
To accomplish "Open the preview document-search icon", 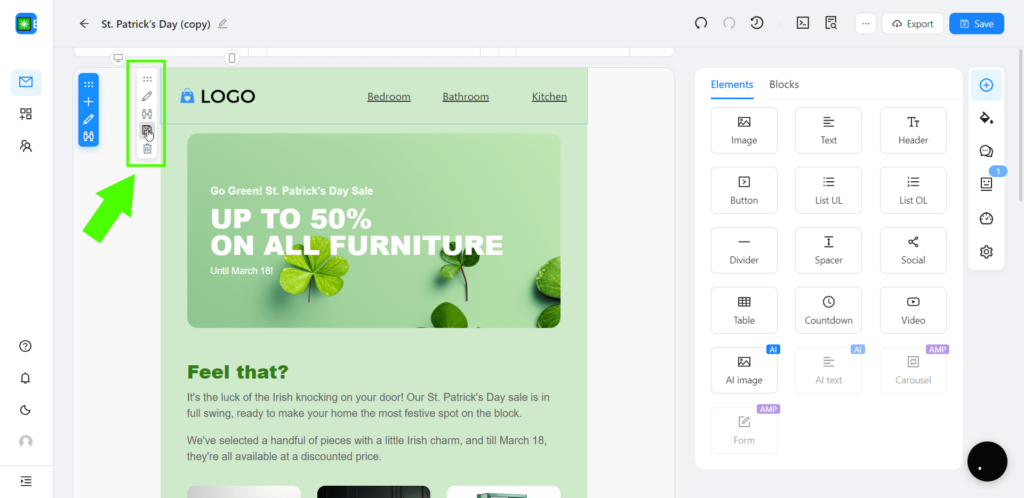I will (x=831, y=23).
